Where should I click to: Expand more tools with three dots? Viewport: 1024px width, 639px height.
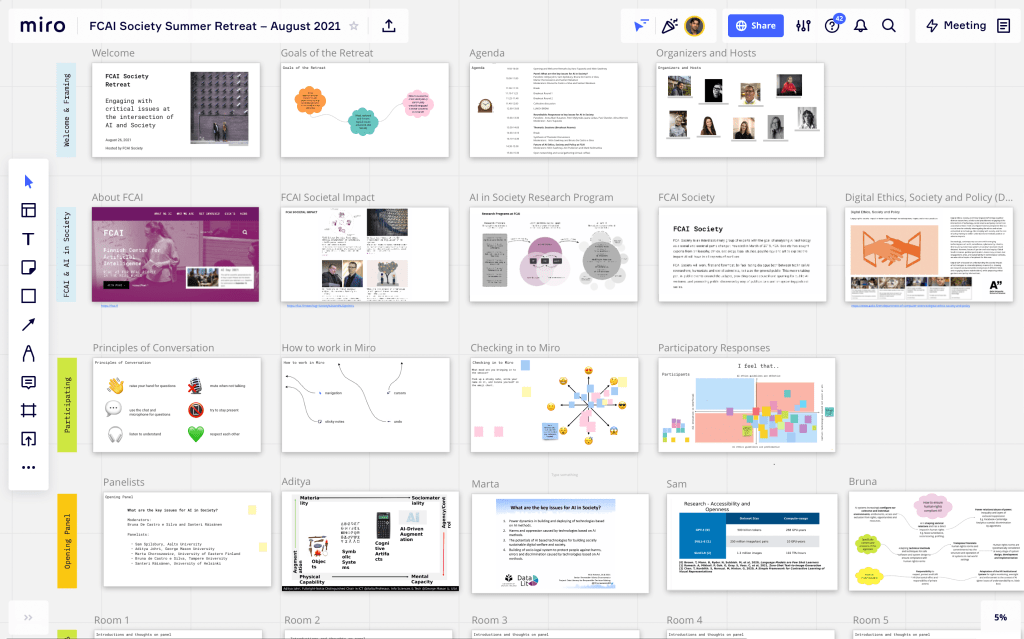tap(28, 467)
